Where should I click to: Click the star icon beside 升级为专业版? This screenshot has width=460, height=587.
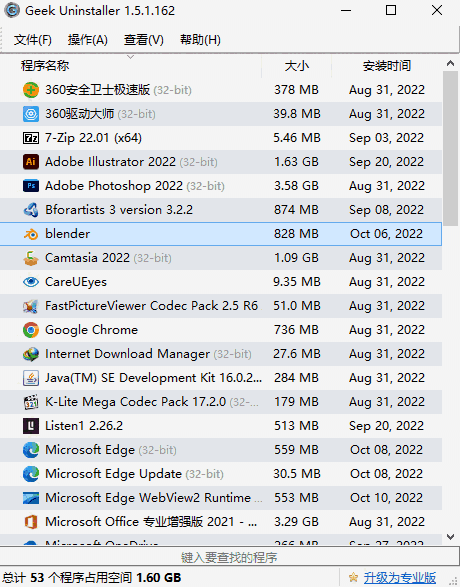pyautogui.click(x=353, y=577)
